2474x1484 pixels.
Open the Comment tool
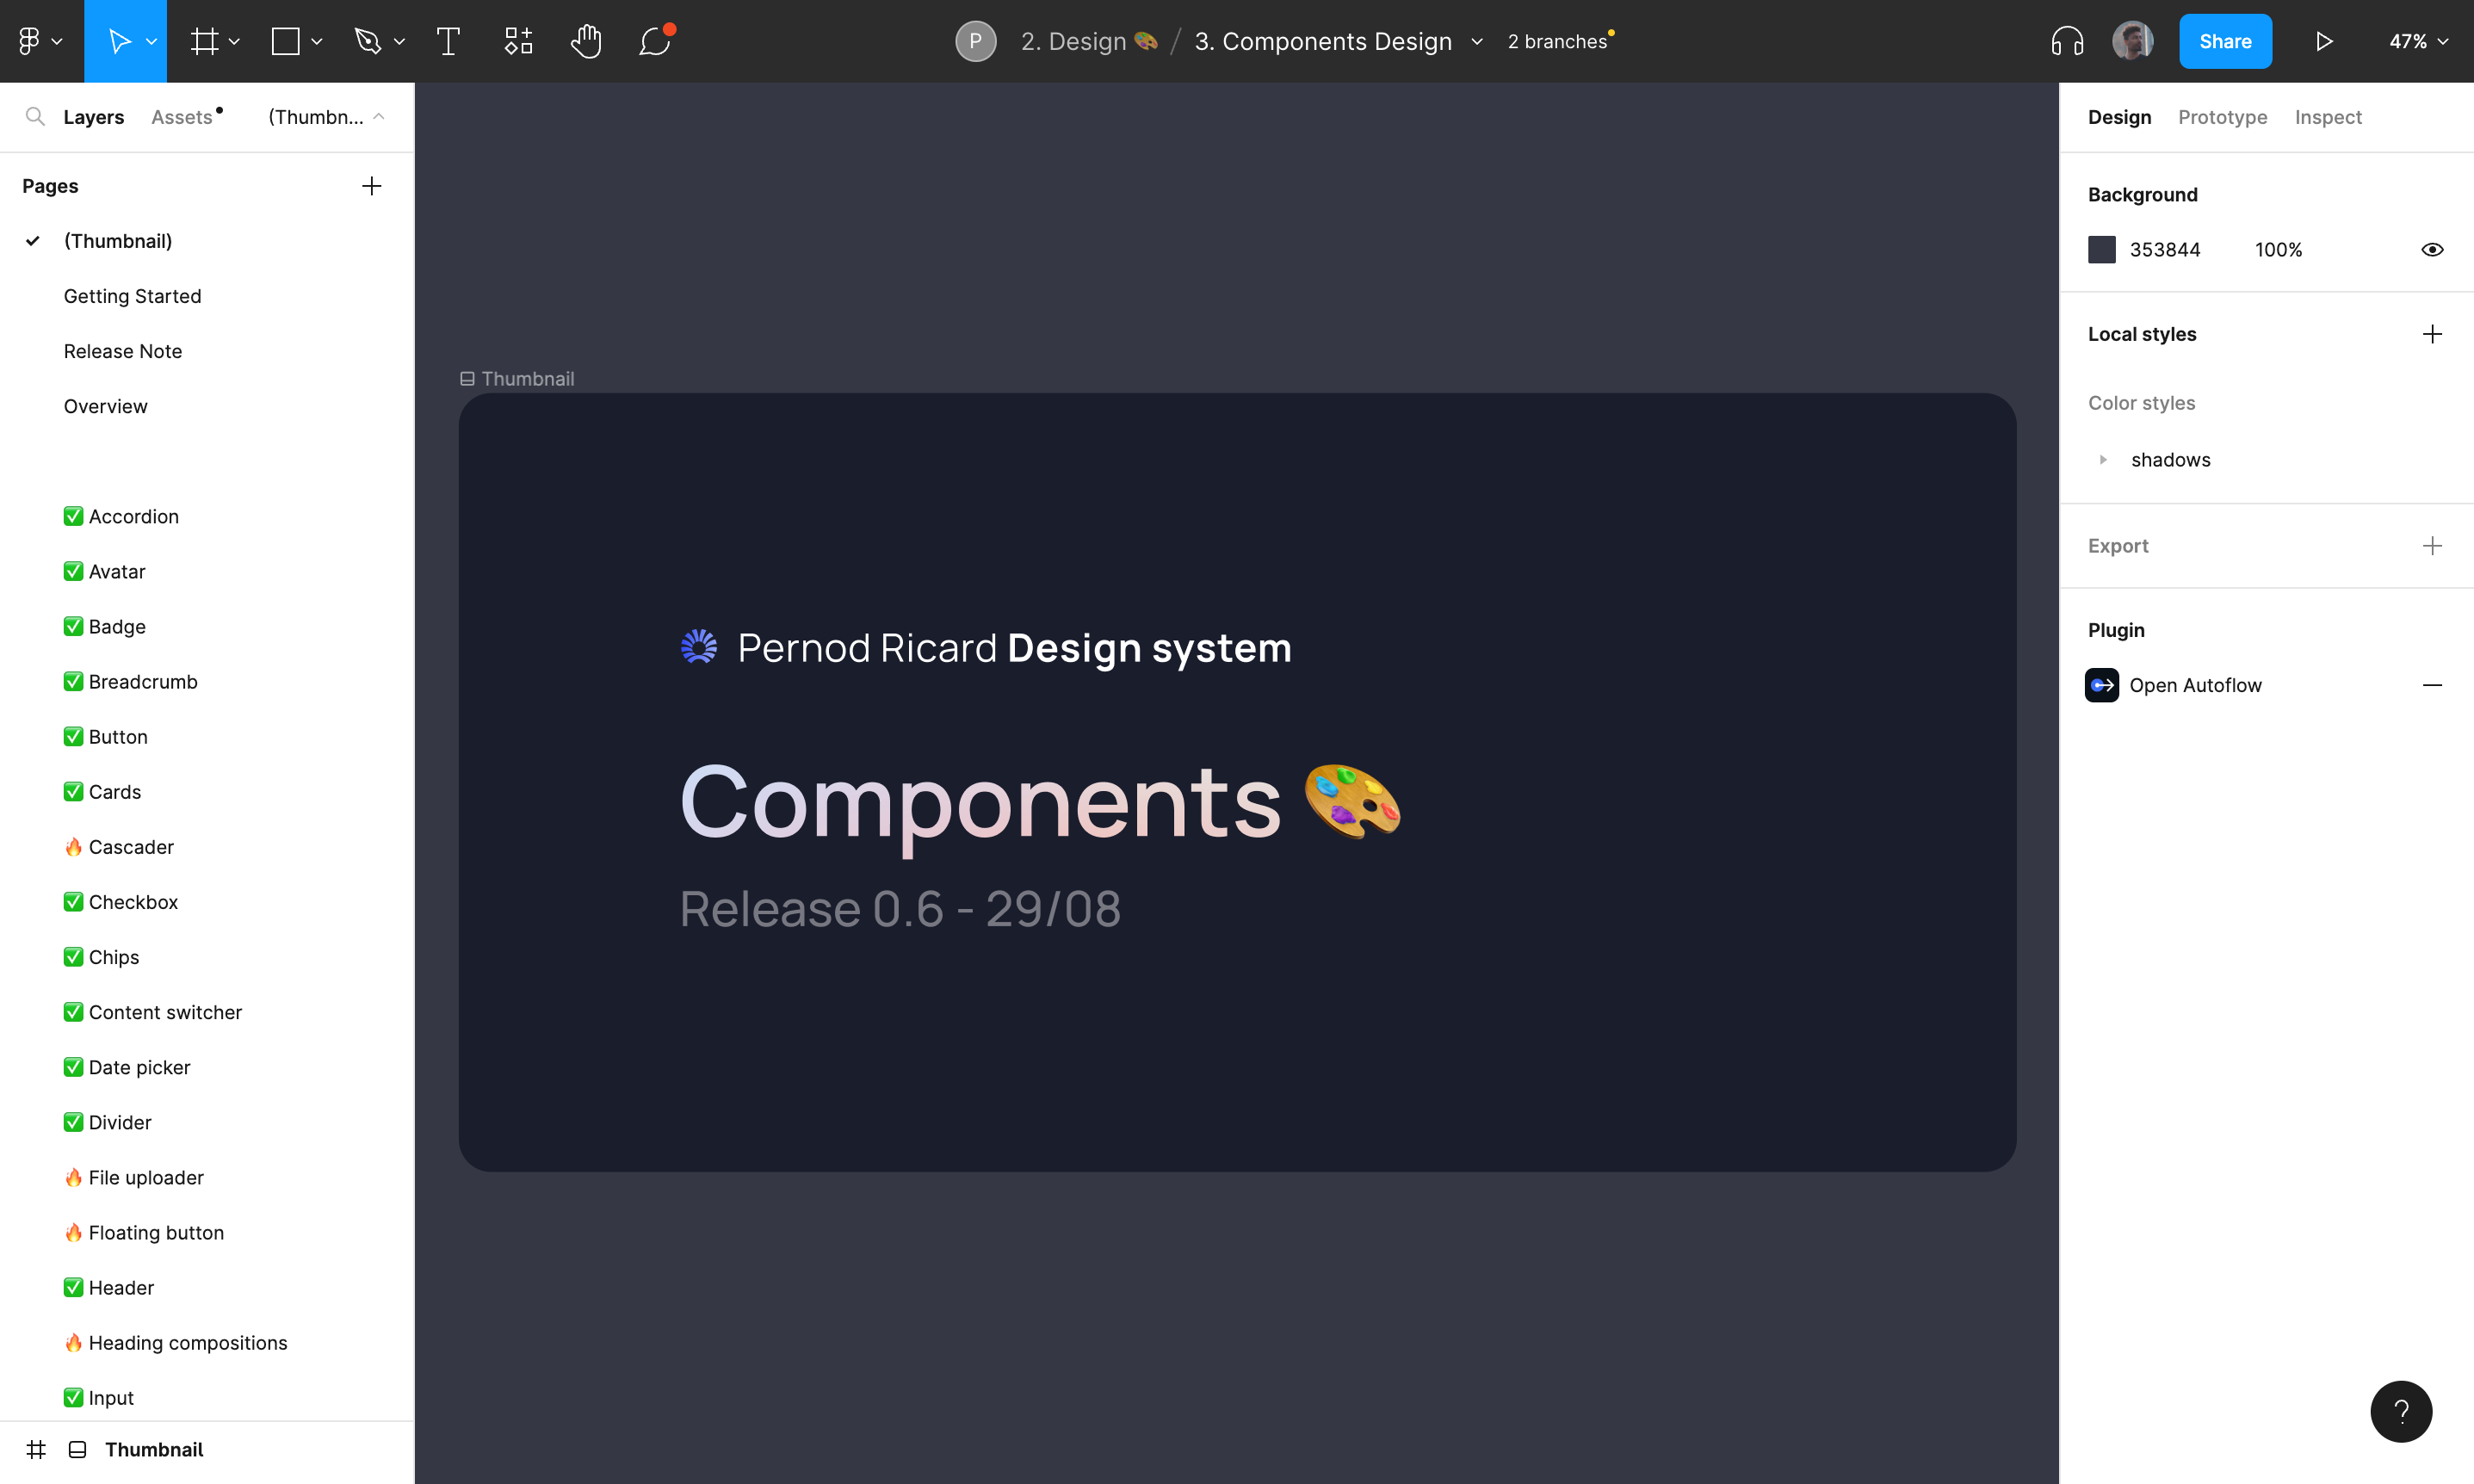click(655, 41)
